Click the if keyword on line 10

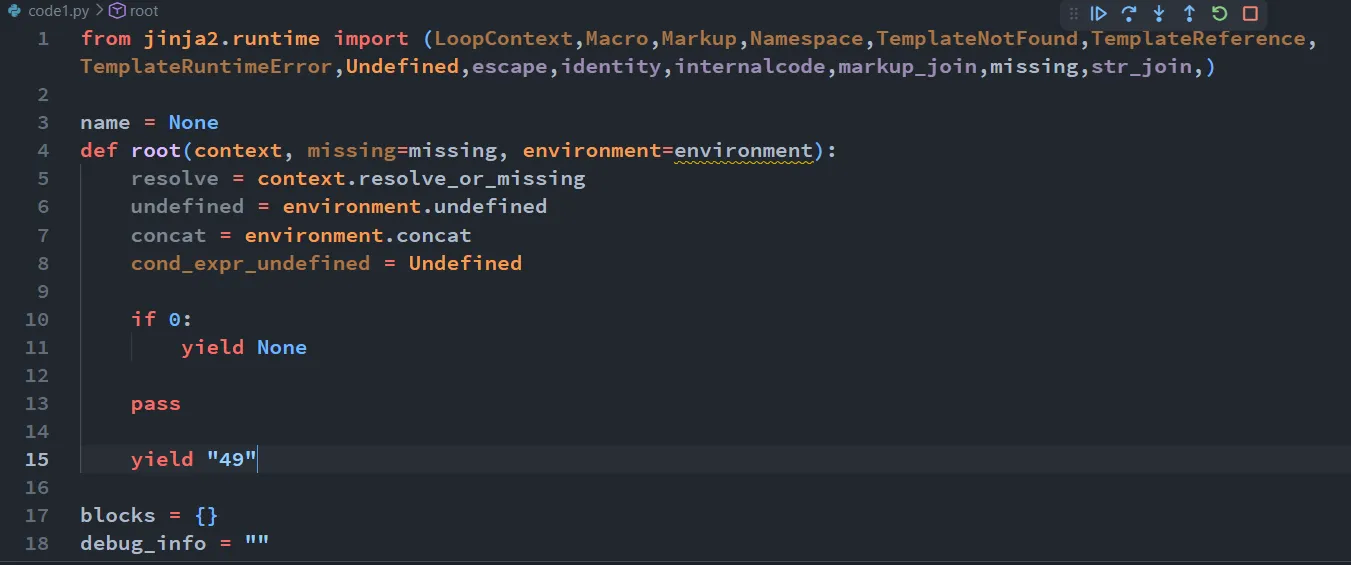pyautogui.click(x=143, y=319)
